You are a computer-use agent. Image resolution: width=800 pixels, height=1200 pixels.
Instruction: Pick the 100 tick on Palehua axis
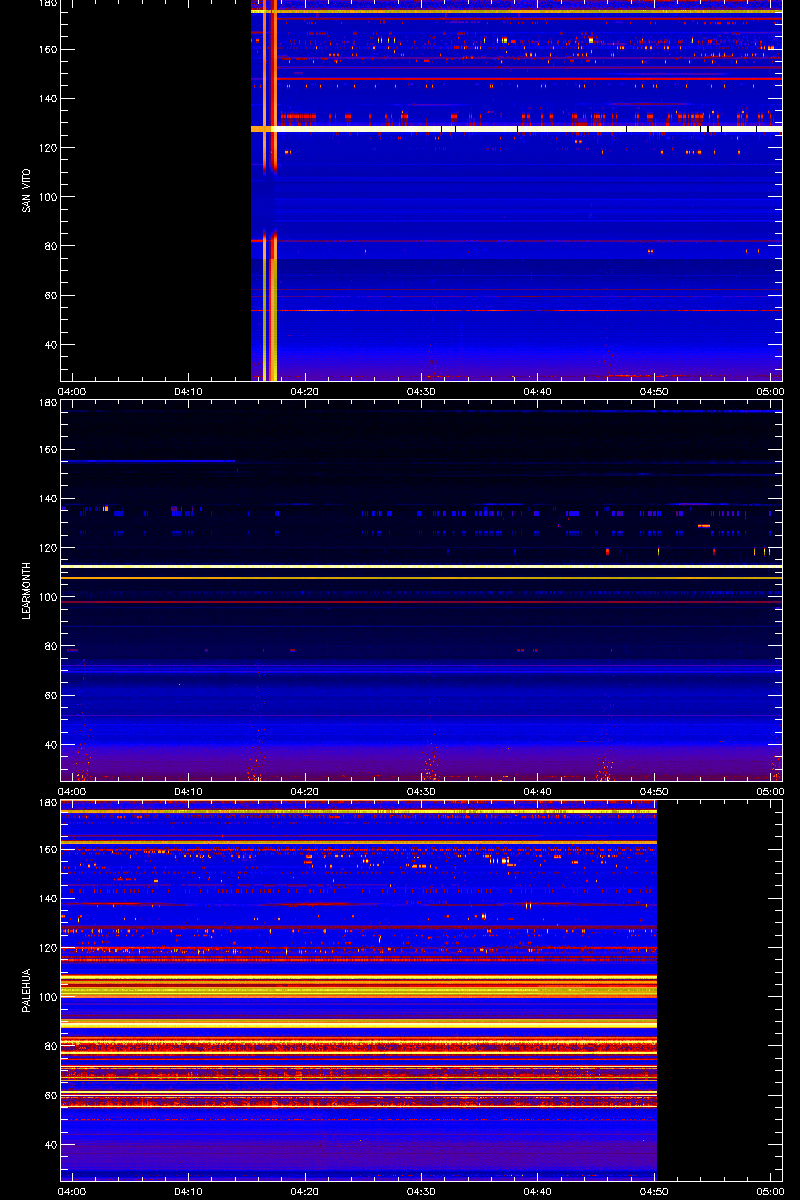(x=47, y=997)
